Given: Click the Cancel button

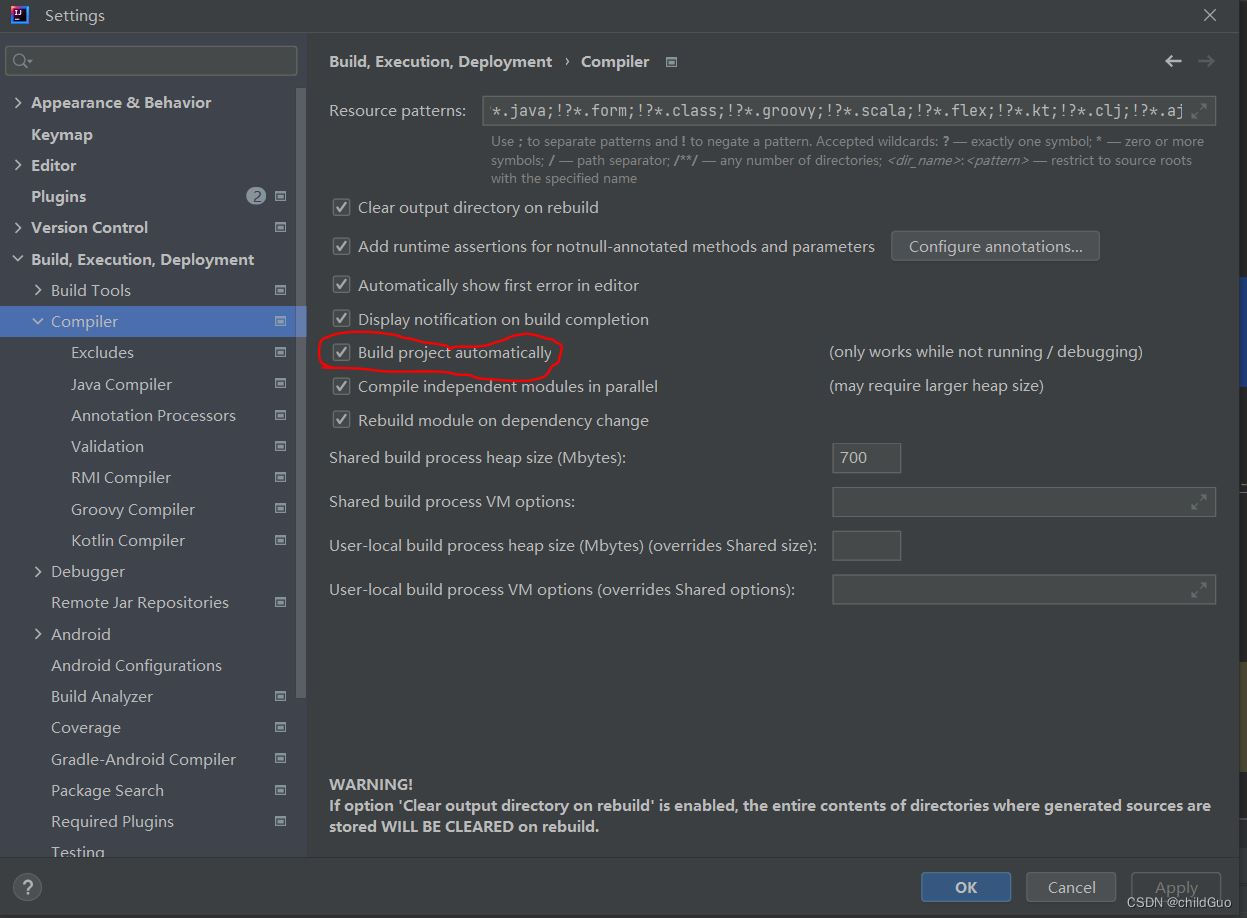Looking at the screenshot, I should pos(1071,887).
